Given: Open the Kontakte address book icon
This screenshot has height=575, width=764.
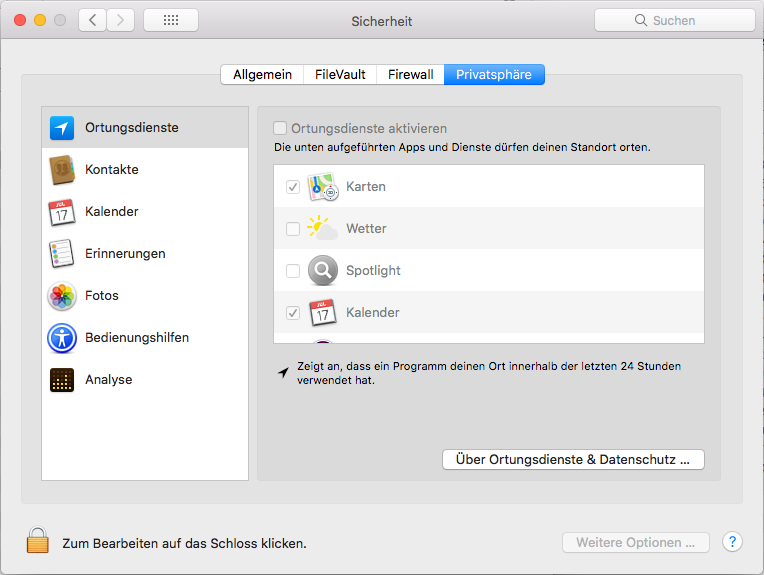Looking at the screenshot, I should point(62,170).
